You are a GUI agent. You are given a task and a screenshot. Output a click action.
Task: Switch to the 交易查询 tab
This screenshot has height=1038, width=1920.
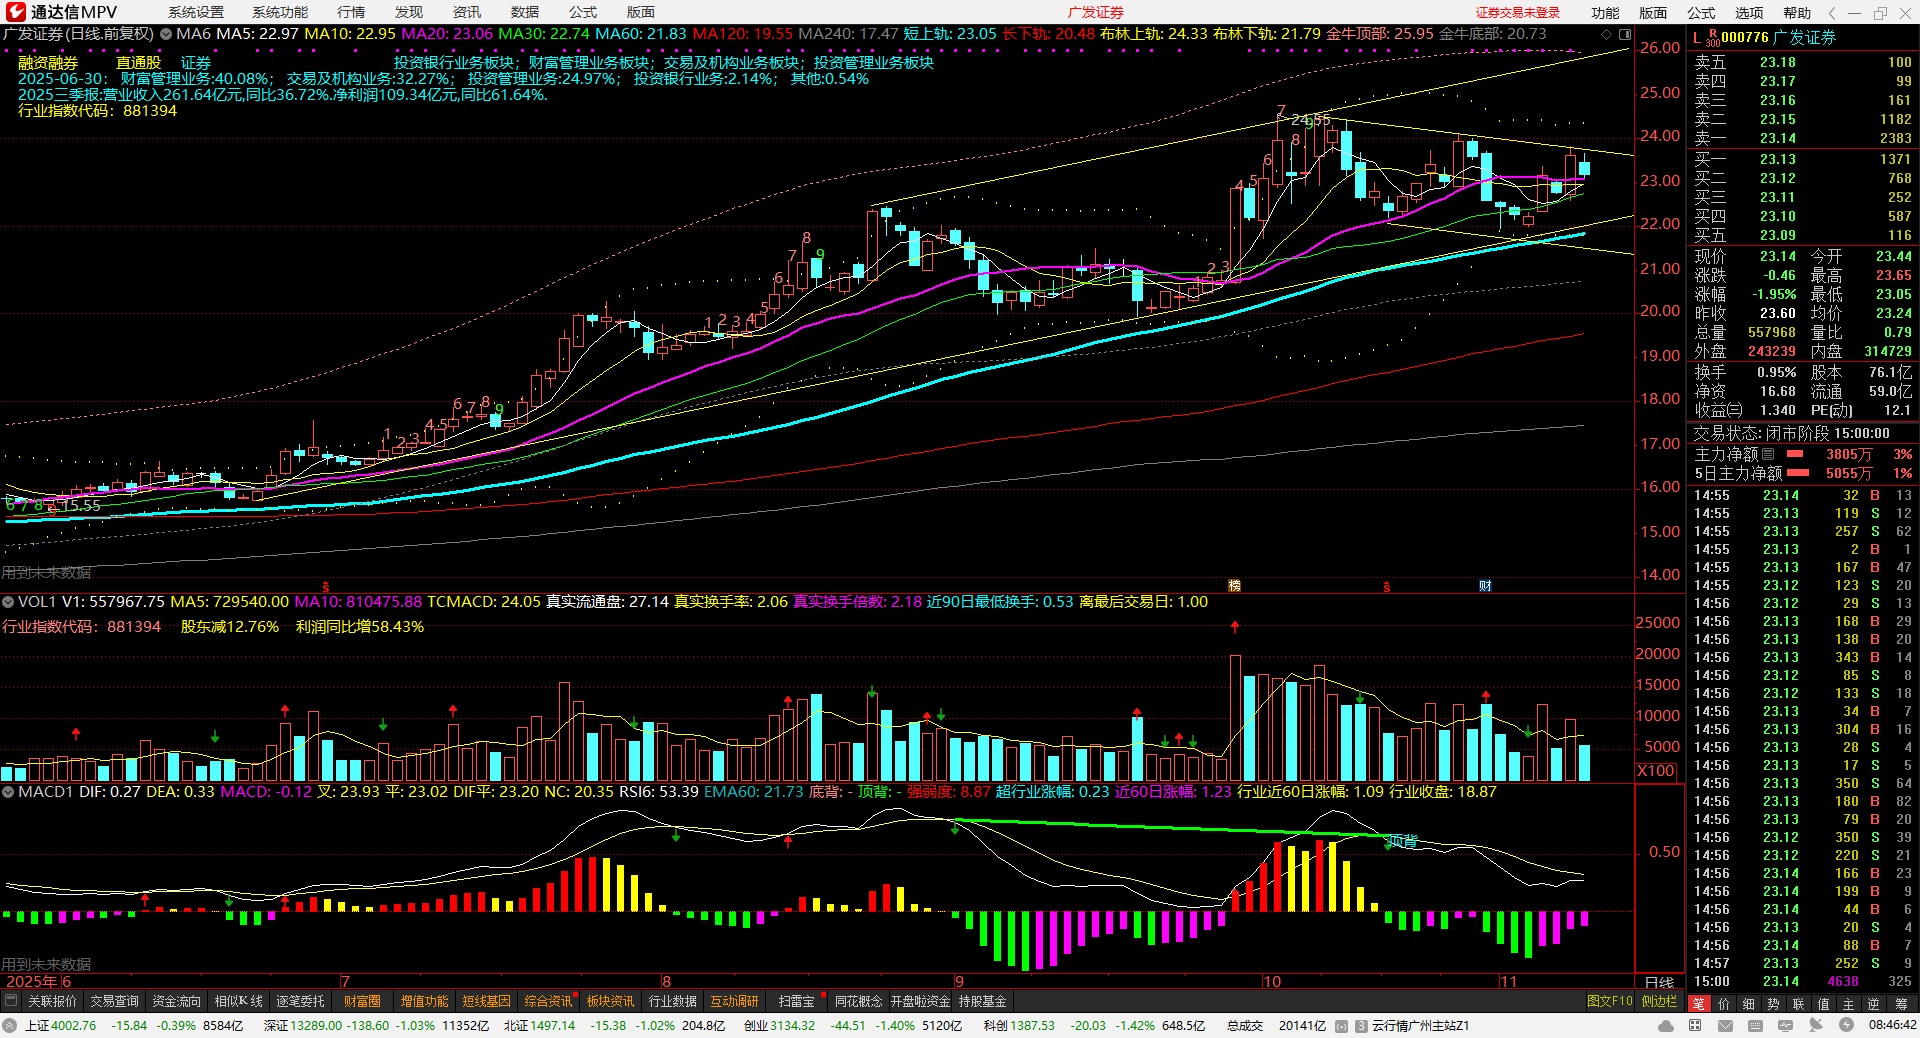114,1001
